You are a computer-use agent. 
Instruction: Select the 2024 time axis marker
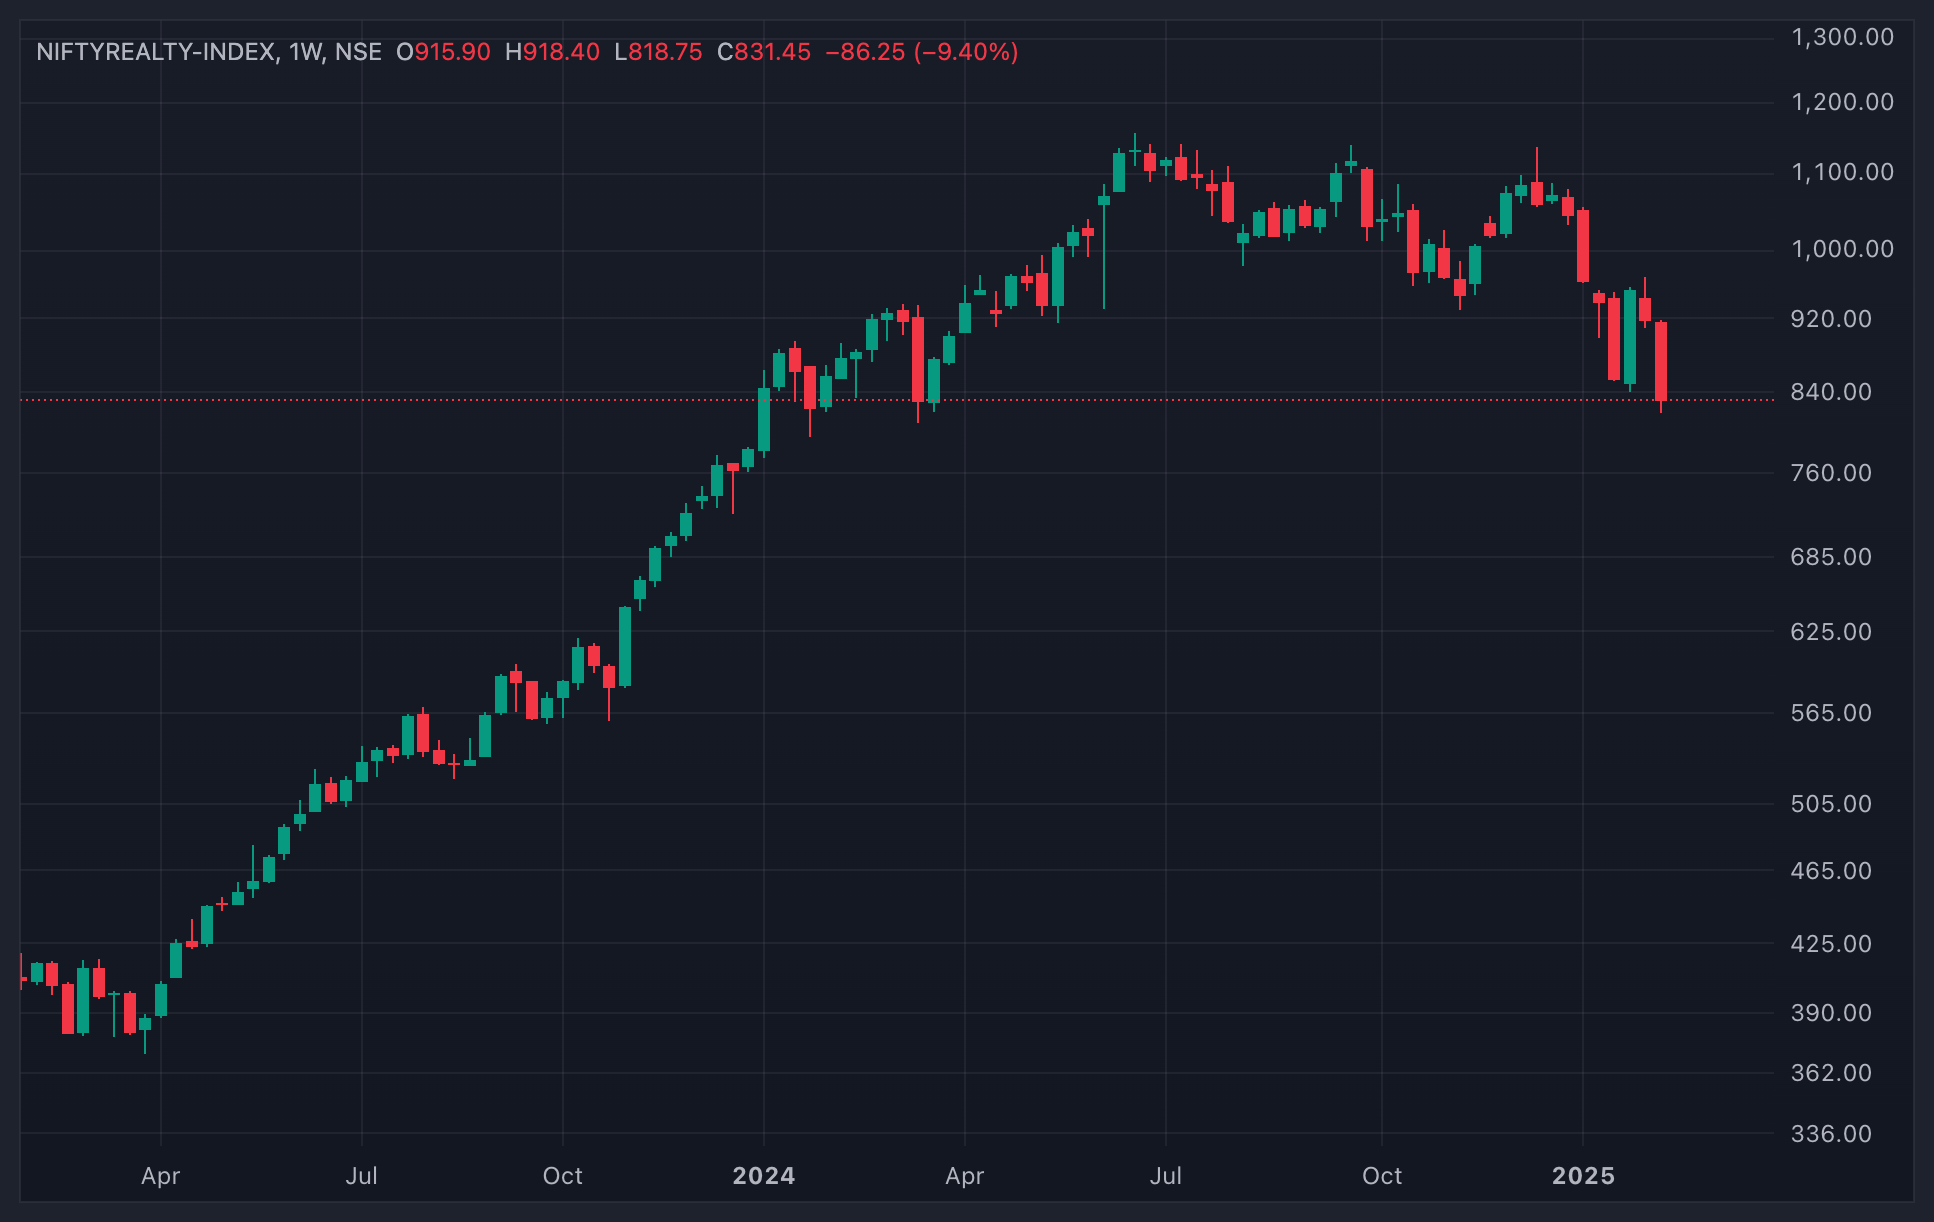pos(764,1176)
